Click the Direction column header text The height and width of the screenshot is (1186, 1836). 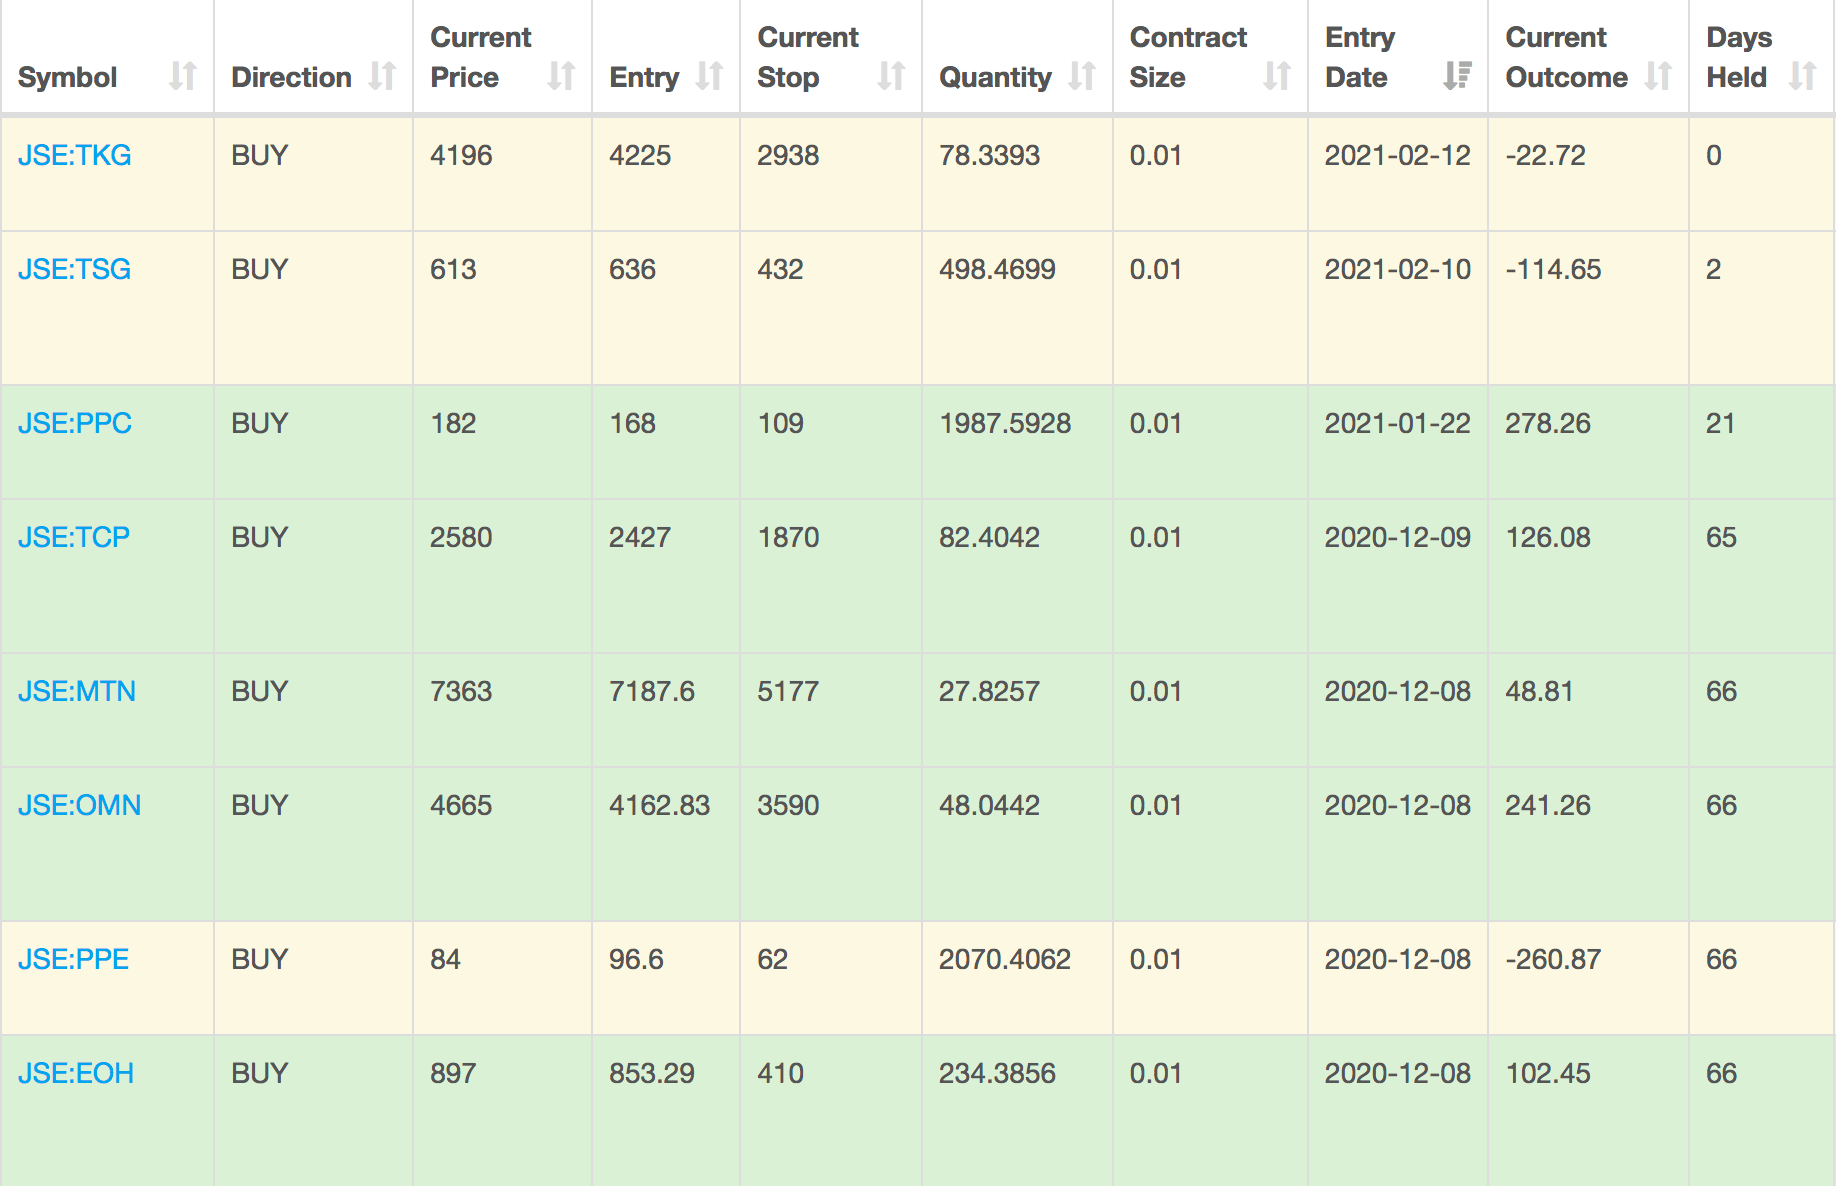[291, 77]
